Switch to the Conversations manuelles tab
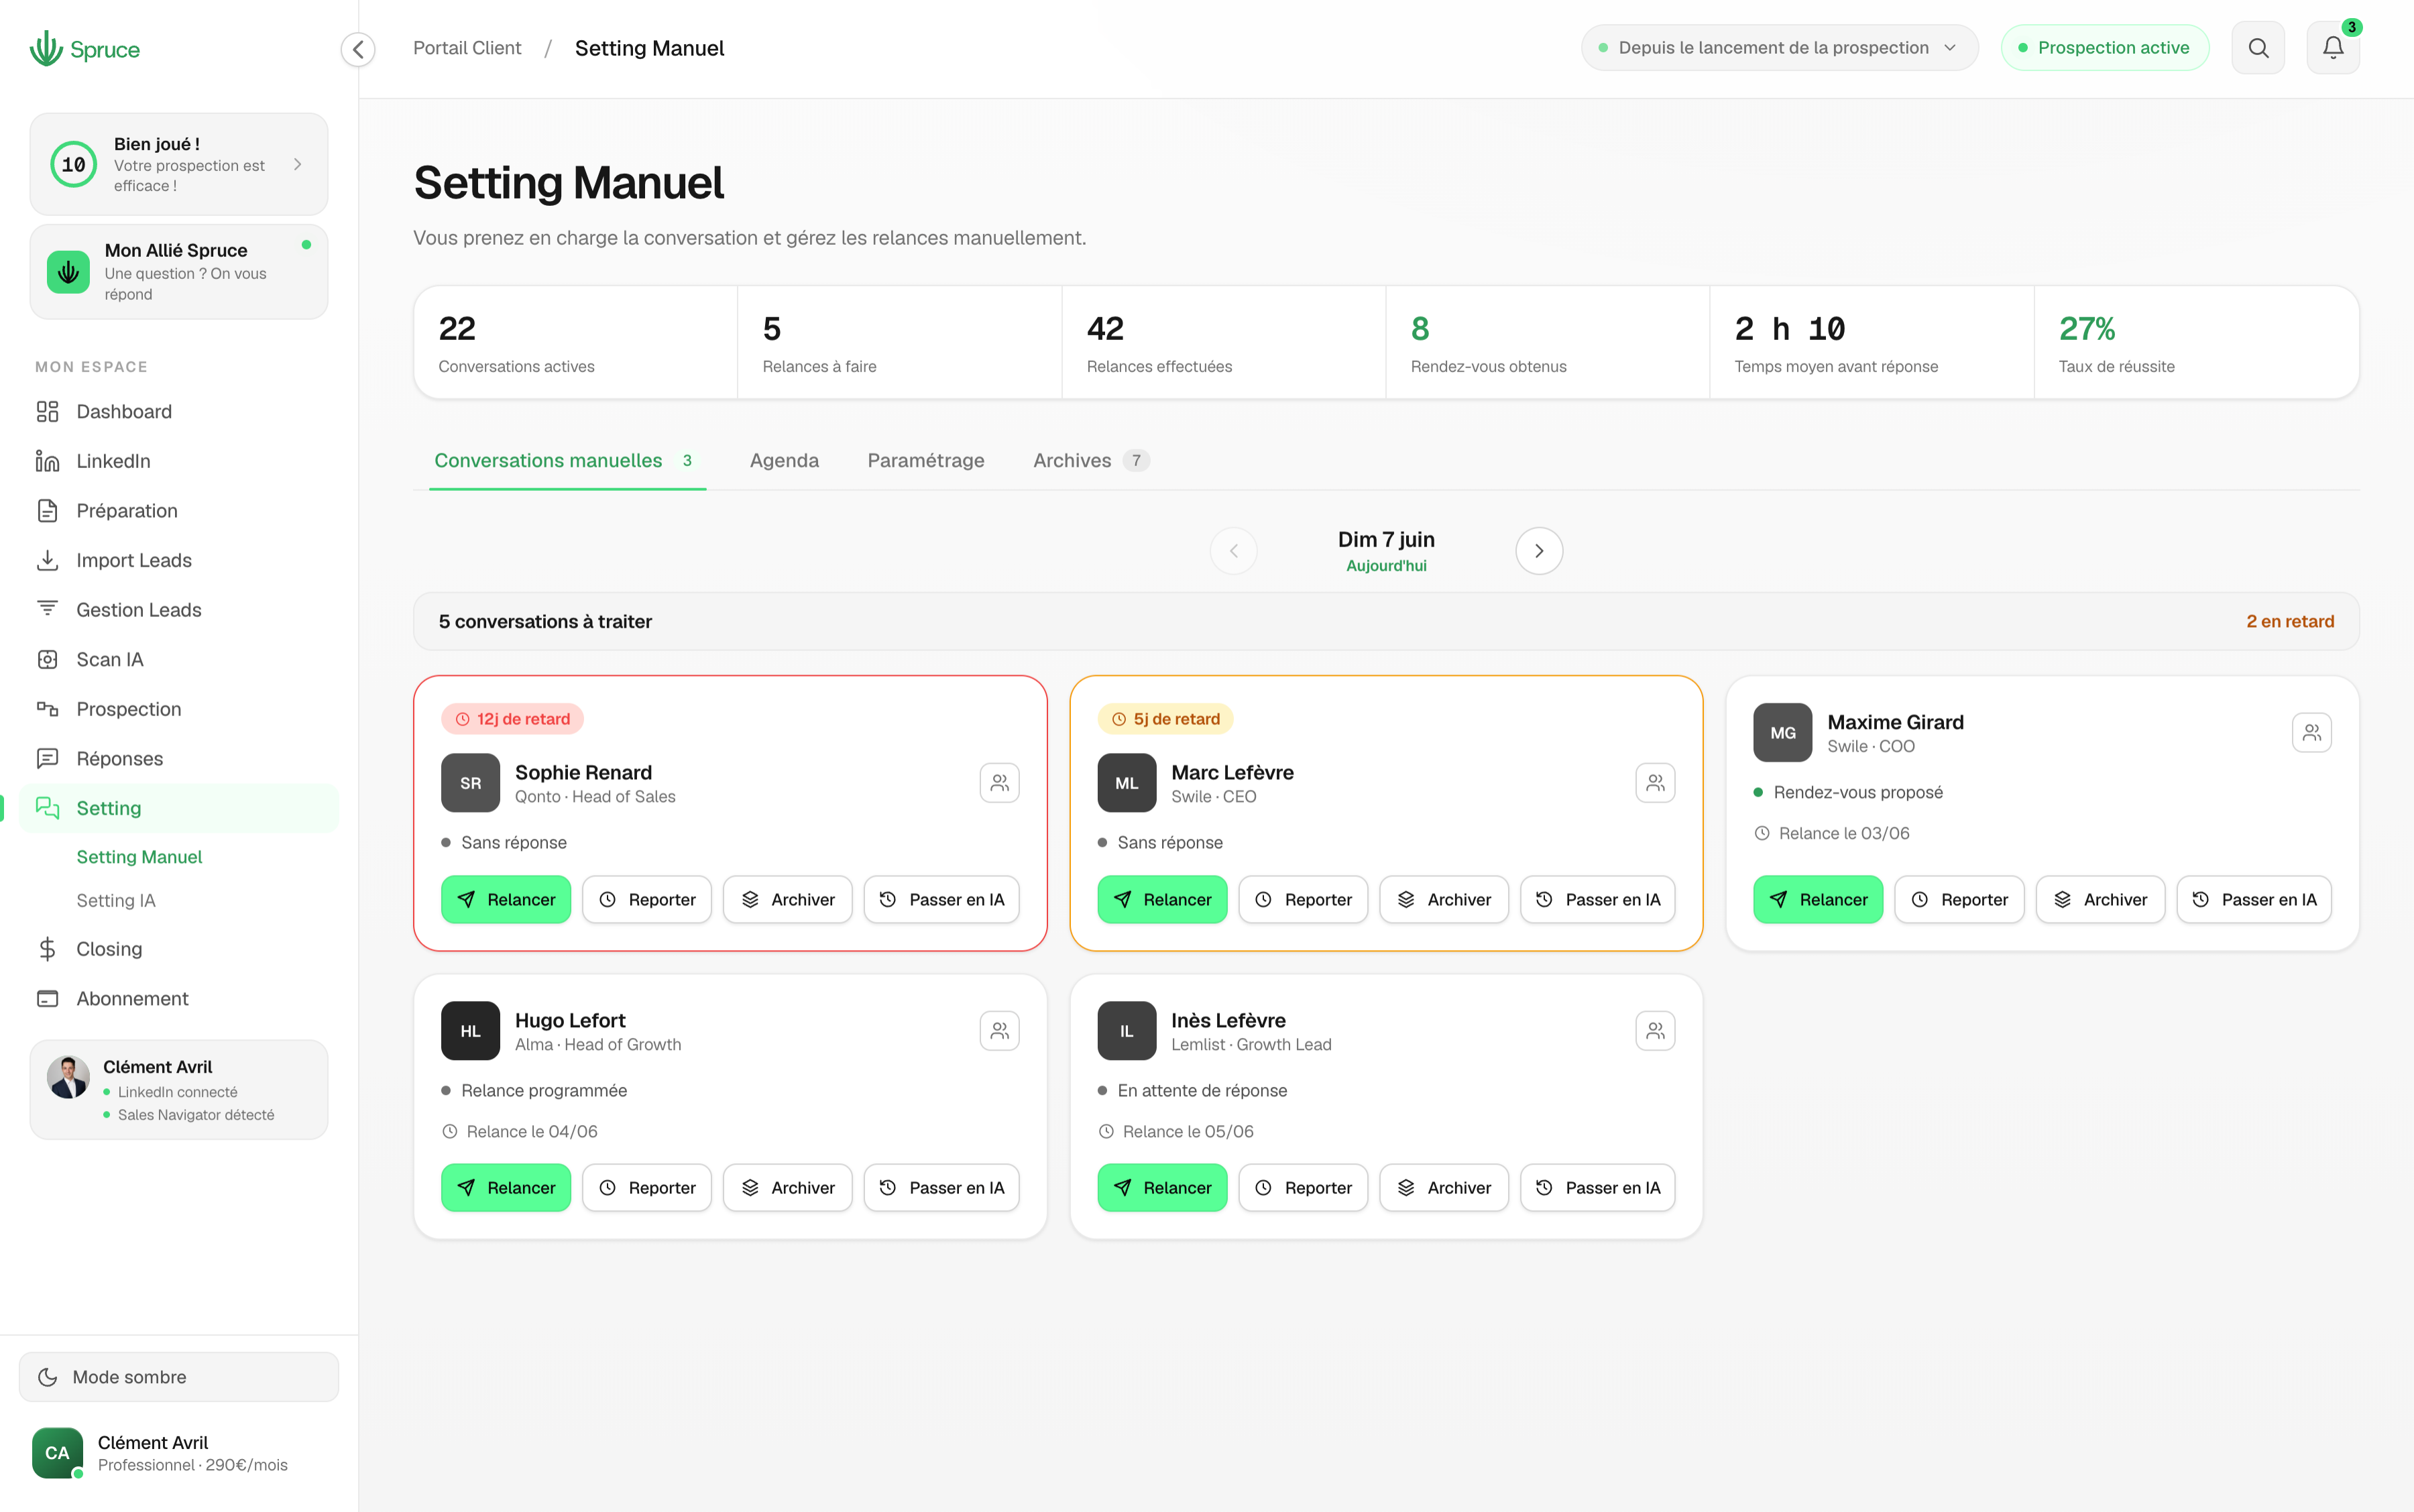The width and height of the screenshot is (2414, 1512). 567,461
